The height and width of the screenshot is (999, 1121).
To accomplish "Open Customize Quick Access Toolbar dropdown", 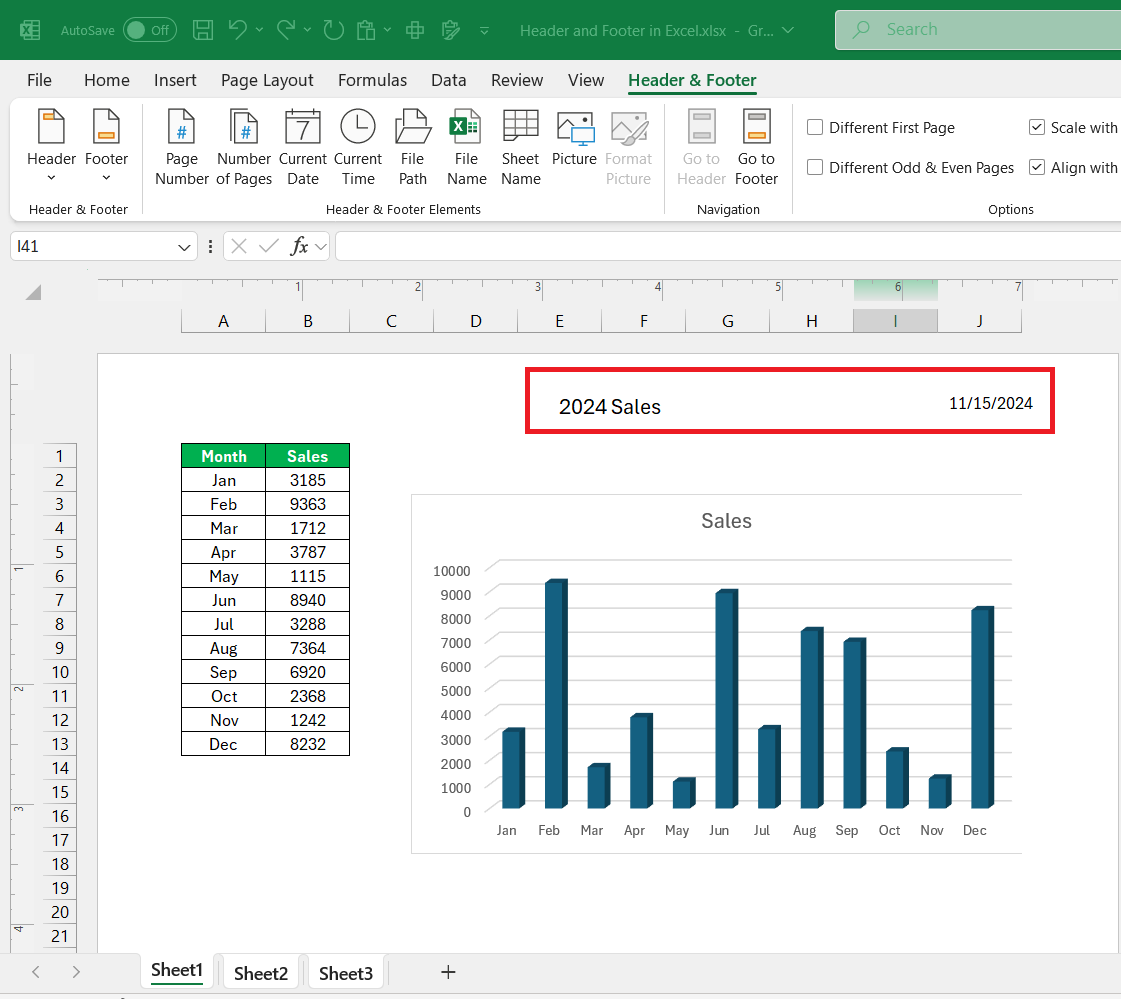I will (x=484, y=31).
